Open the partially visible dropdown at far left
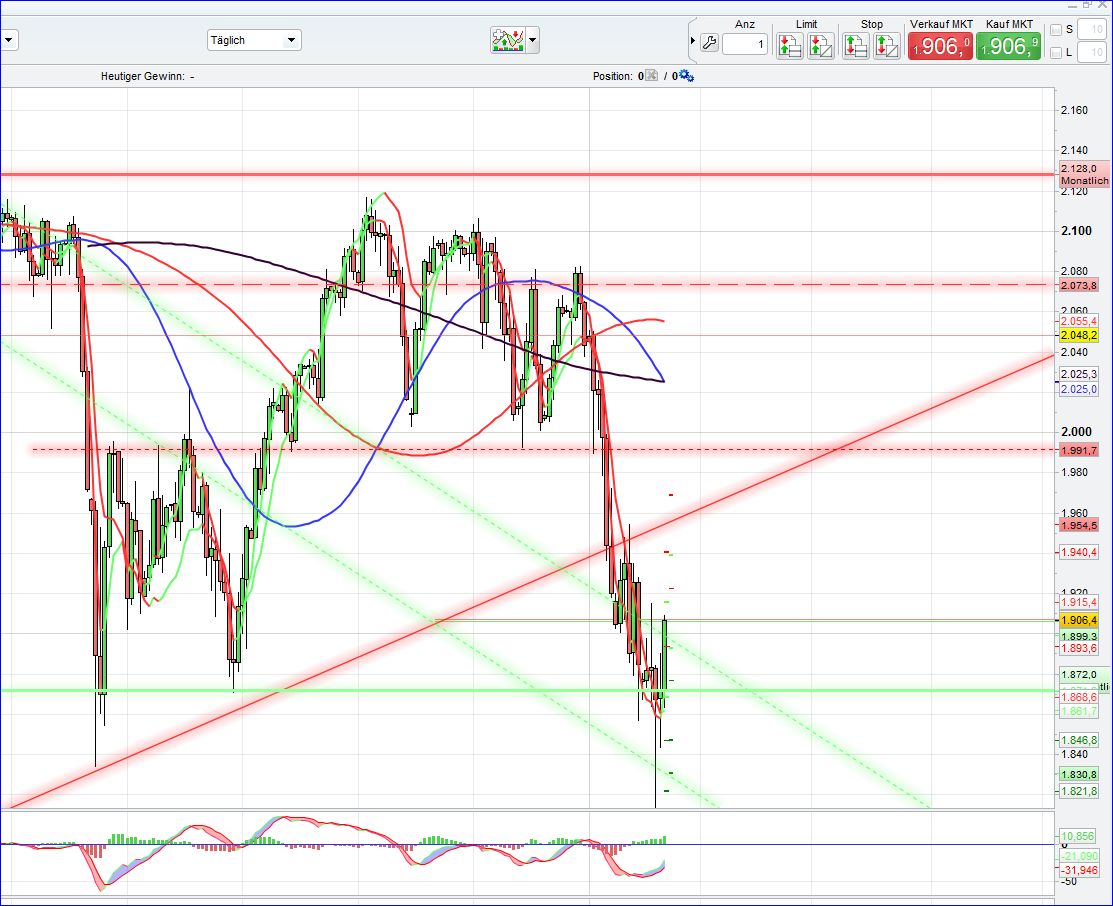 point(9,40)
